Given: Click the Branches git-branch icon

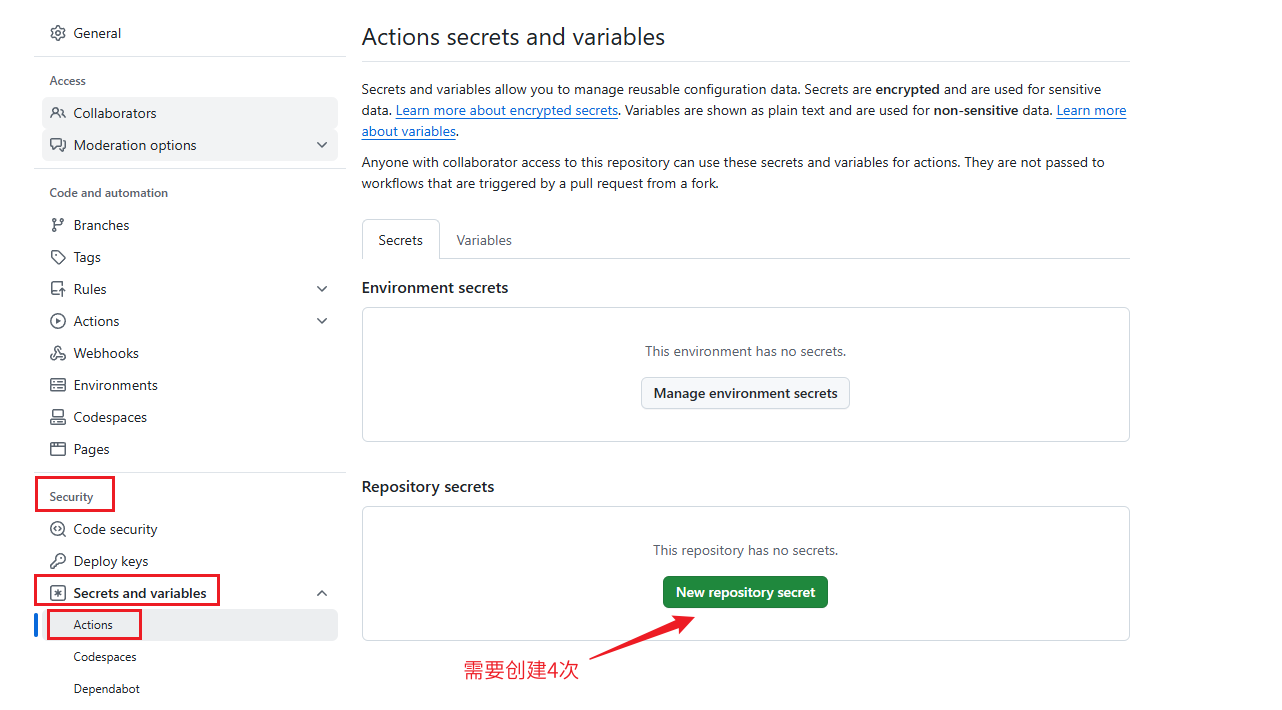Looking at the screenshot, I should point(58,225).
